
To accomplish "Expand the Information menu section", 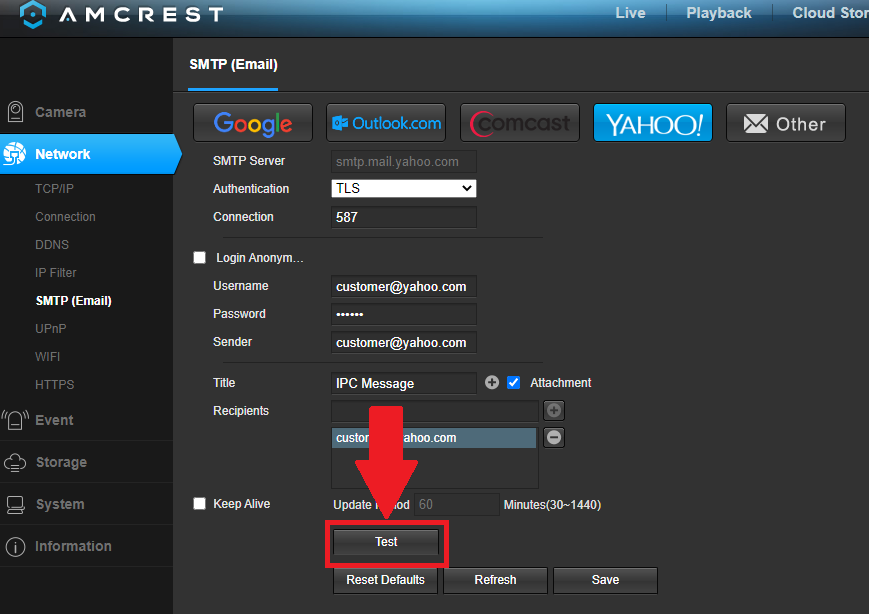I will pos(73,546).
